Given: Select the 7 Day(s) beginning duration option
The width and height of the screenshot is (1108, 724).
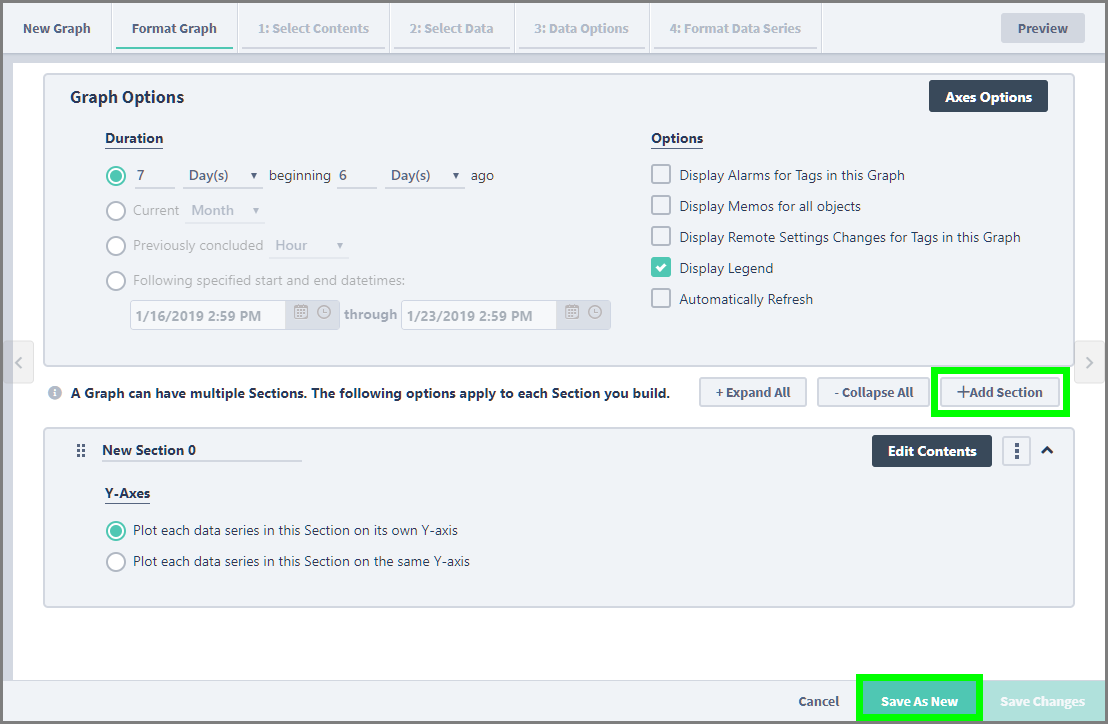Looking at the screenshot, I should [x=116, y=176].
